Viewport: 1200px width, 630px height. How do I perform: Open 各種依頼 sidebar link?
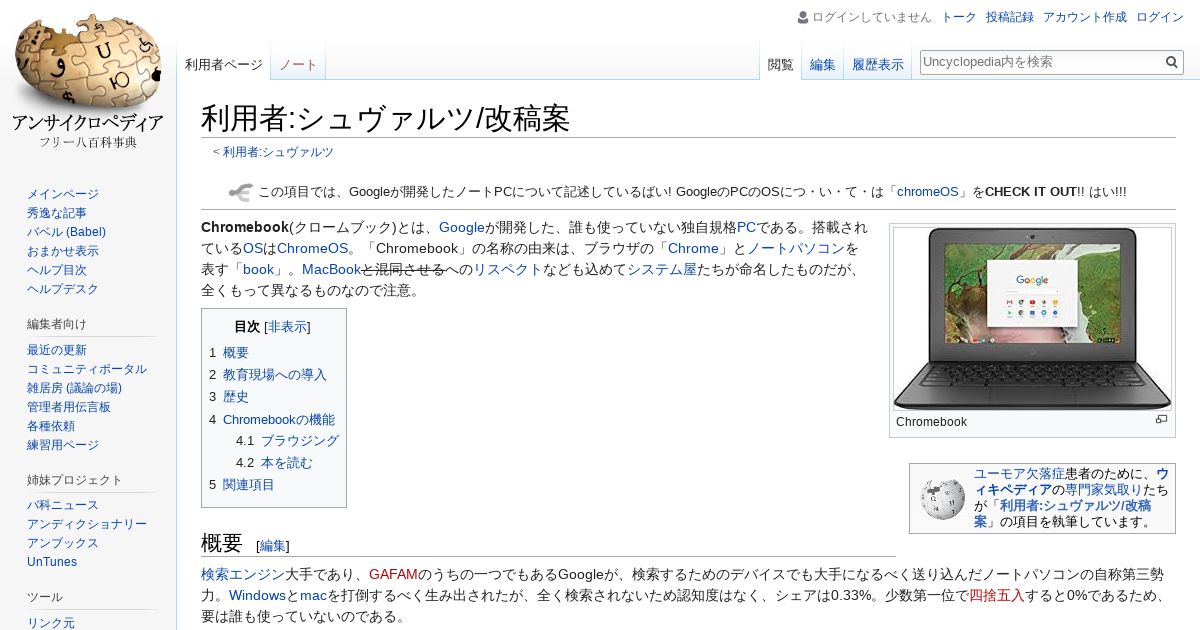tap(51, 426)
